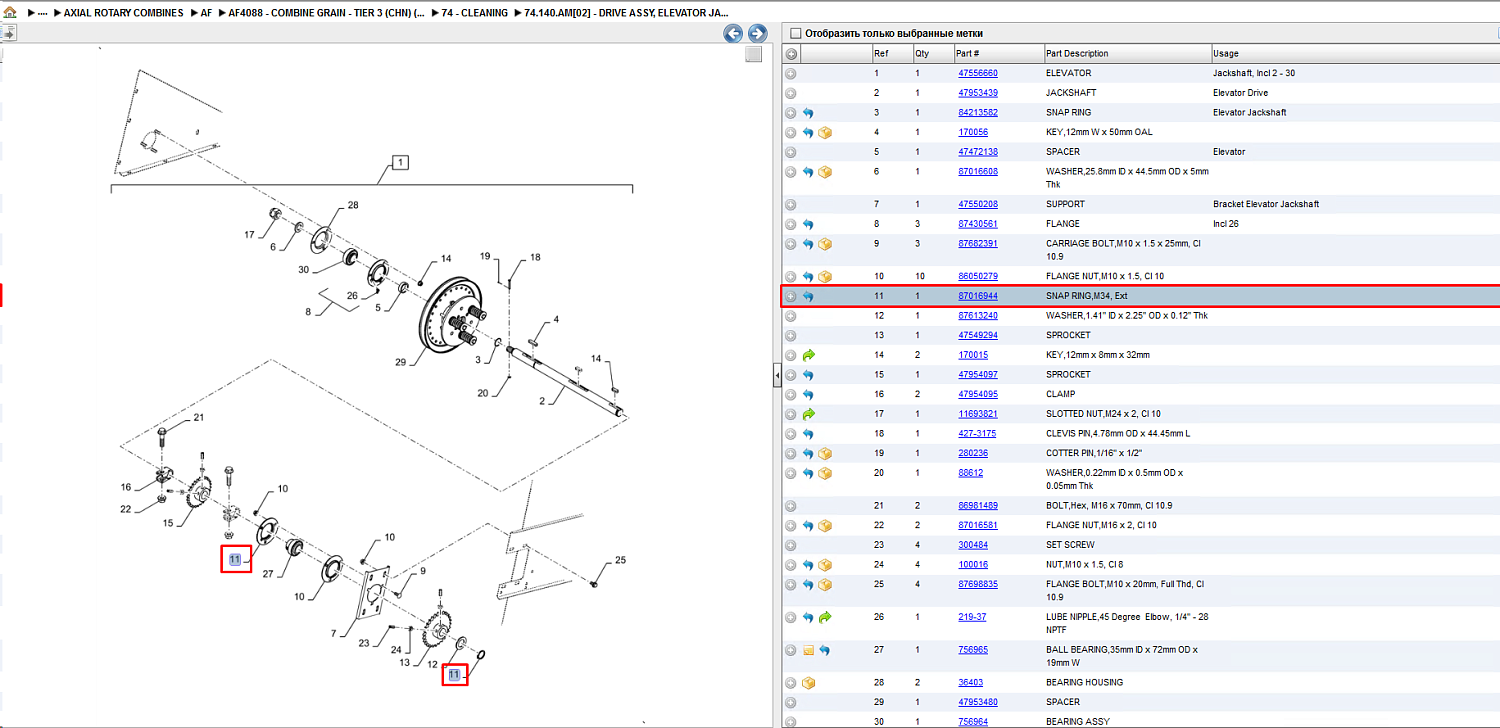Click blue arrow for CLAMP row
The width and height of the screenshot is (1500, 728).
point(808,394)
